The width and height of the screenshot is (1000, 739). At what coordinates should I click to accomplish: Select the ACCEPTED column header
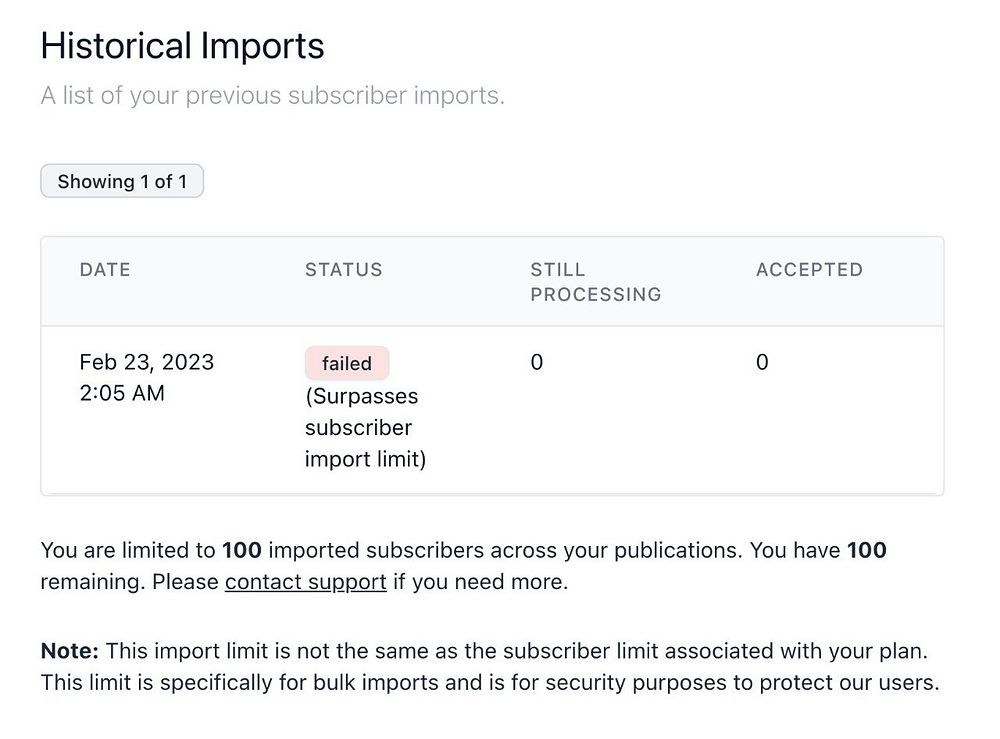tap(809, 270)
